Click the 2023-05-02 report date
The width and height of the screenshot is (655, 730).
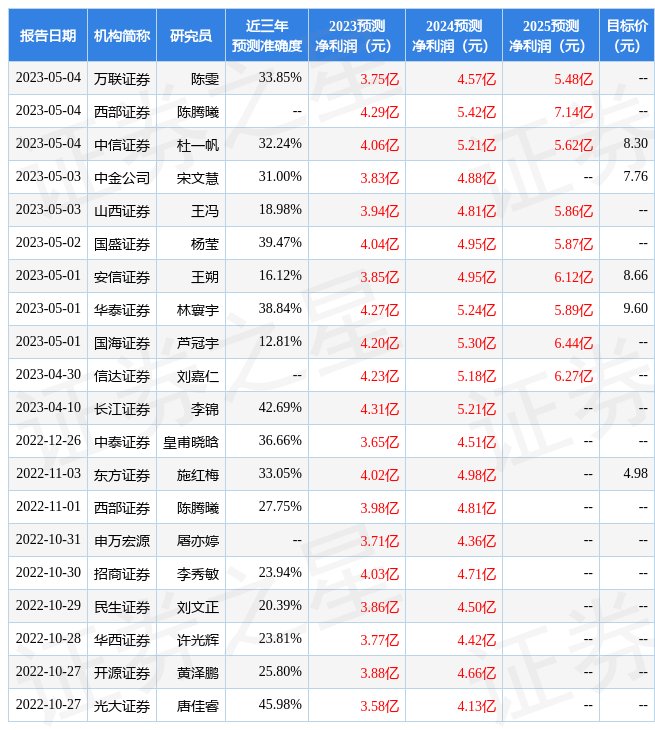pos(48,243)
